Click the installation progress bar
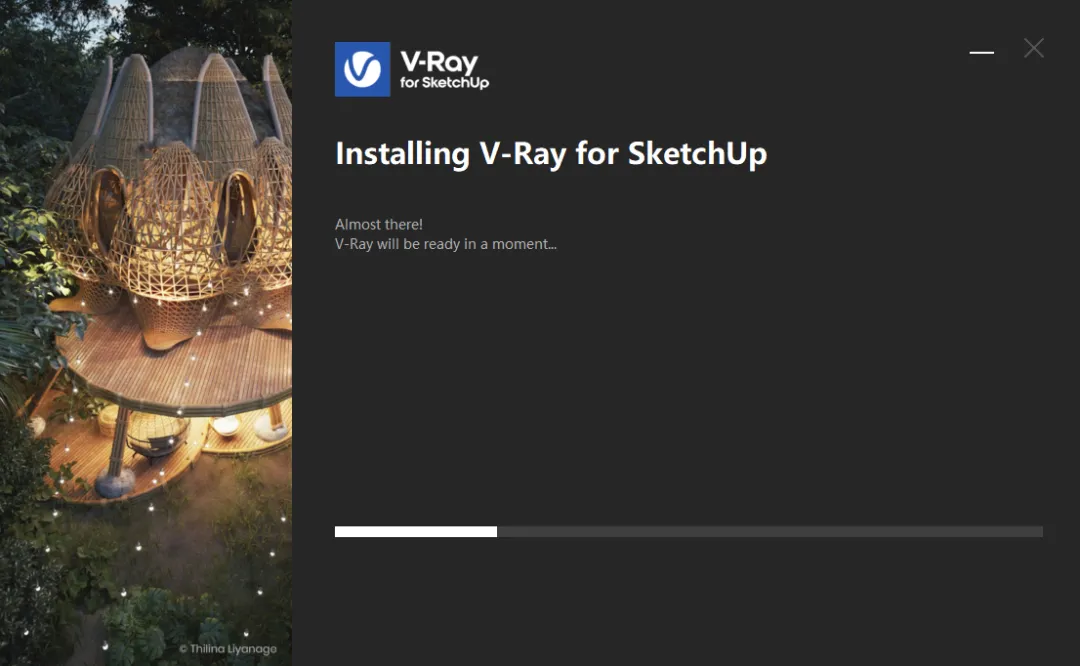 coord(690,531)
